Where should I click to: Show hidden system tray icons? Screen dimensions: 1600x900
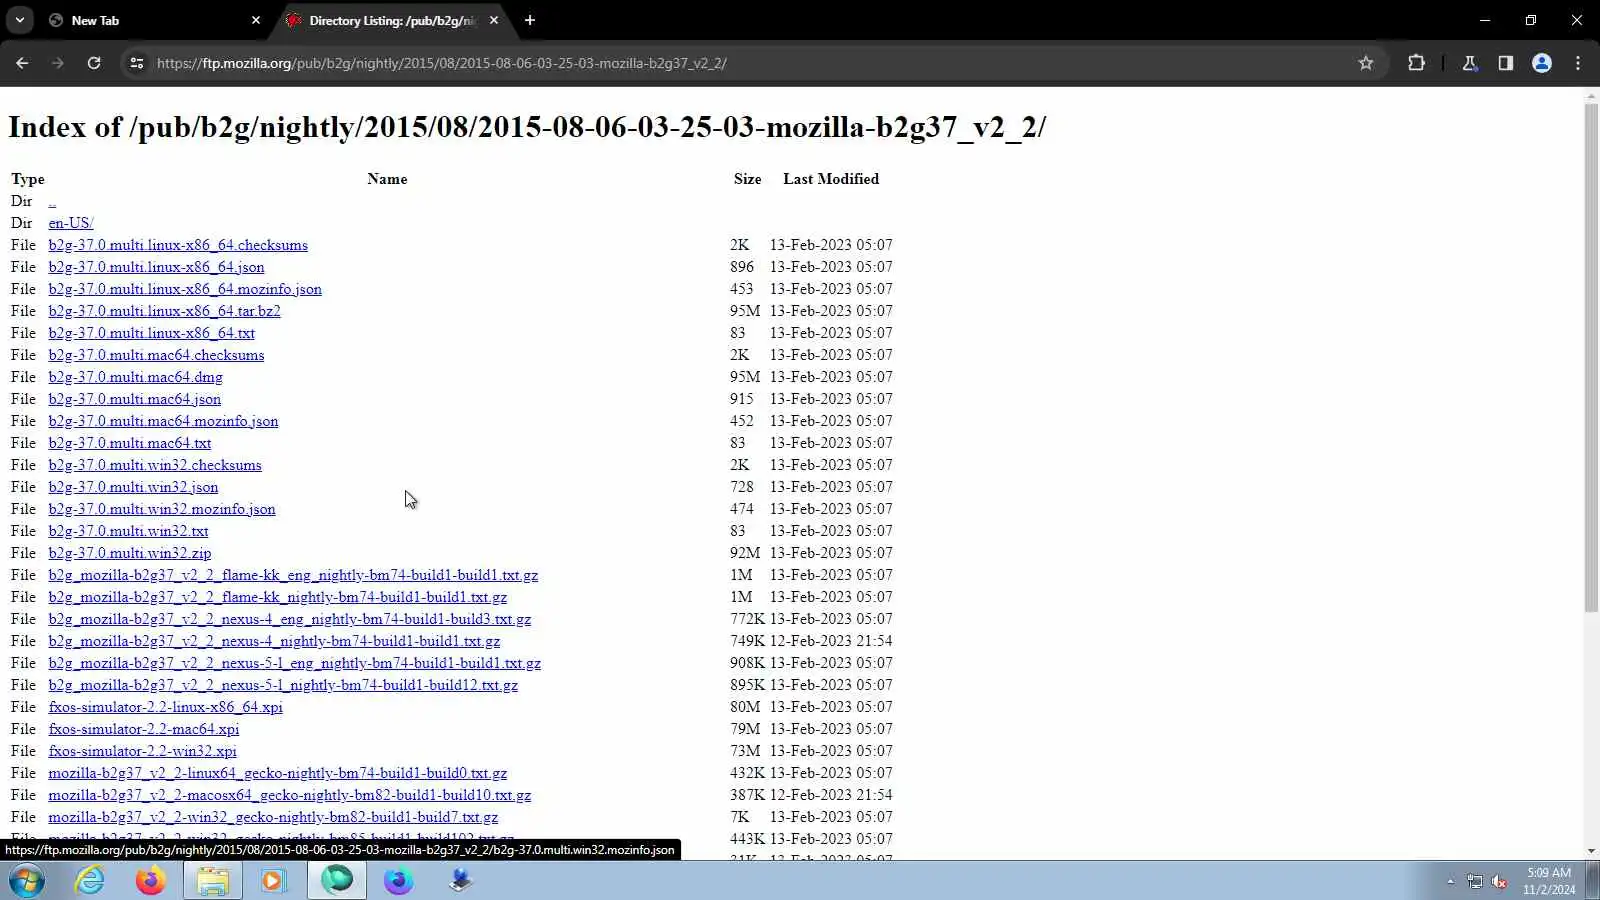click(x=1450, y=881)
